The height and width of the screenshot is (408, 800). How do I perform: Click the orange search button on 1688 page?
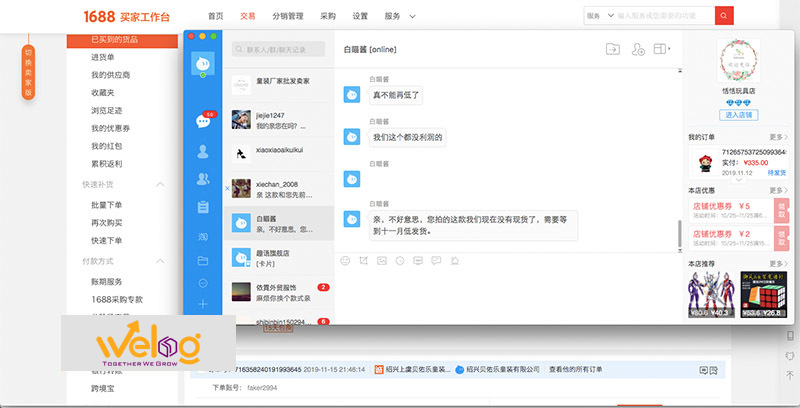(724, 16)
